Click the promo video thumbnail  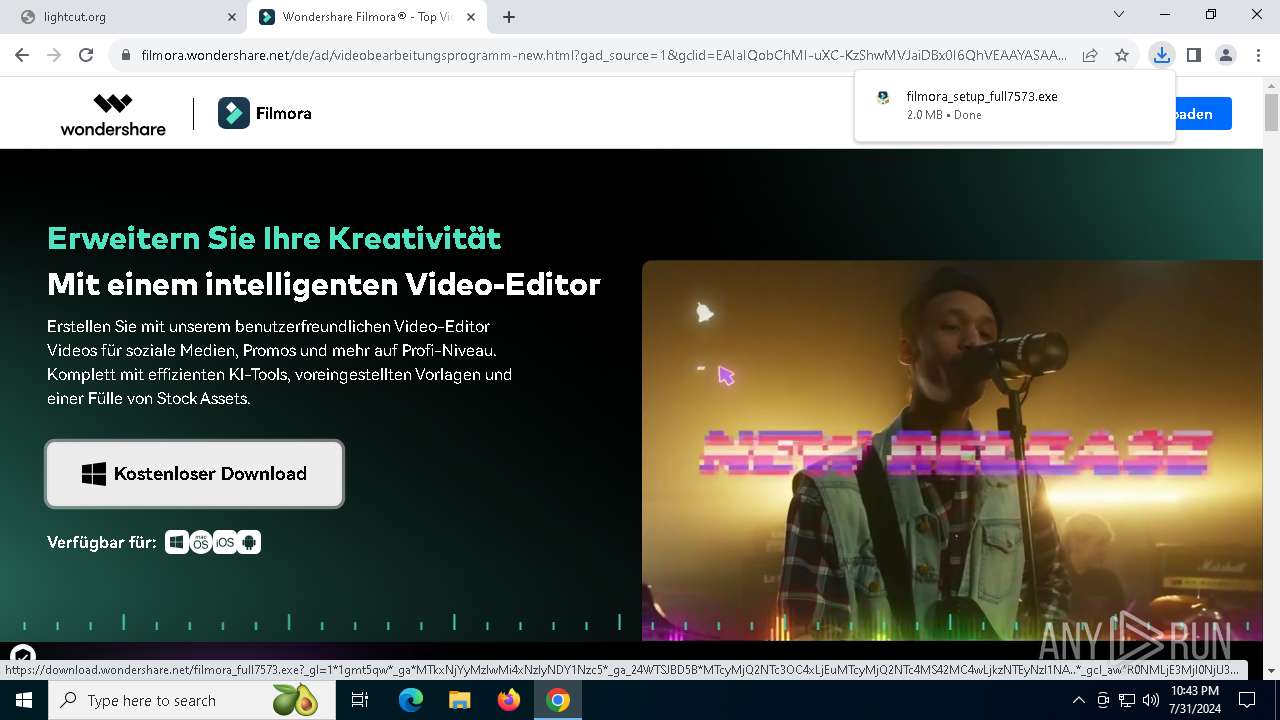coord(952,450)
